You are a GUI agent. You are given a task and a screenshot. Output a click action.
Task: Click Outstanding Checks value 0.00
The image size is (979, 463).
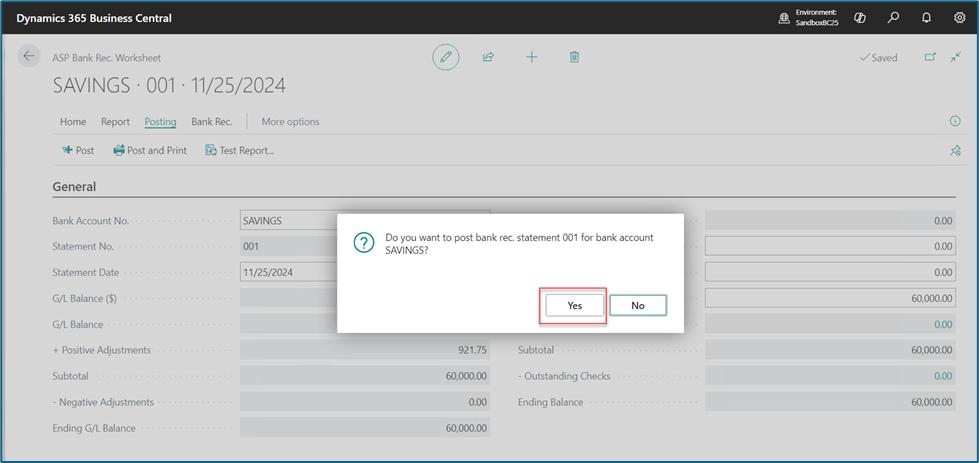830,376
